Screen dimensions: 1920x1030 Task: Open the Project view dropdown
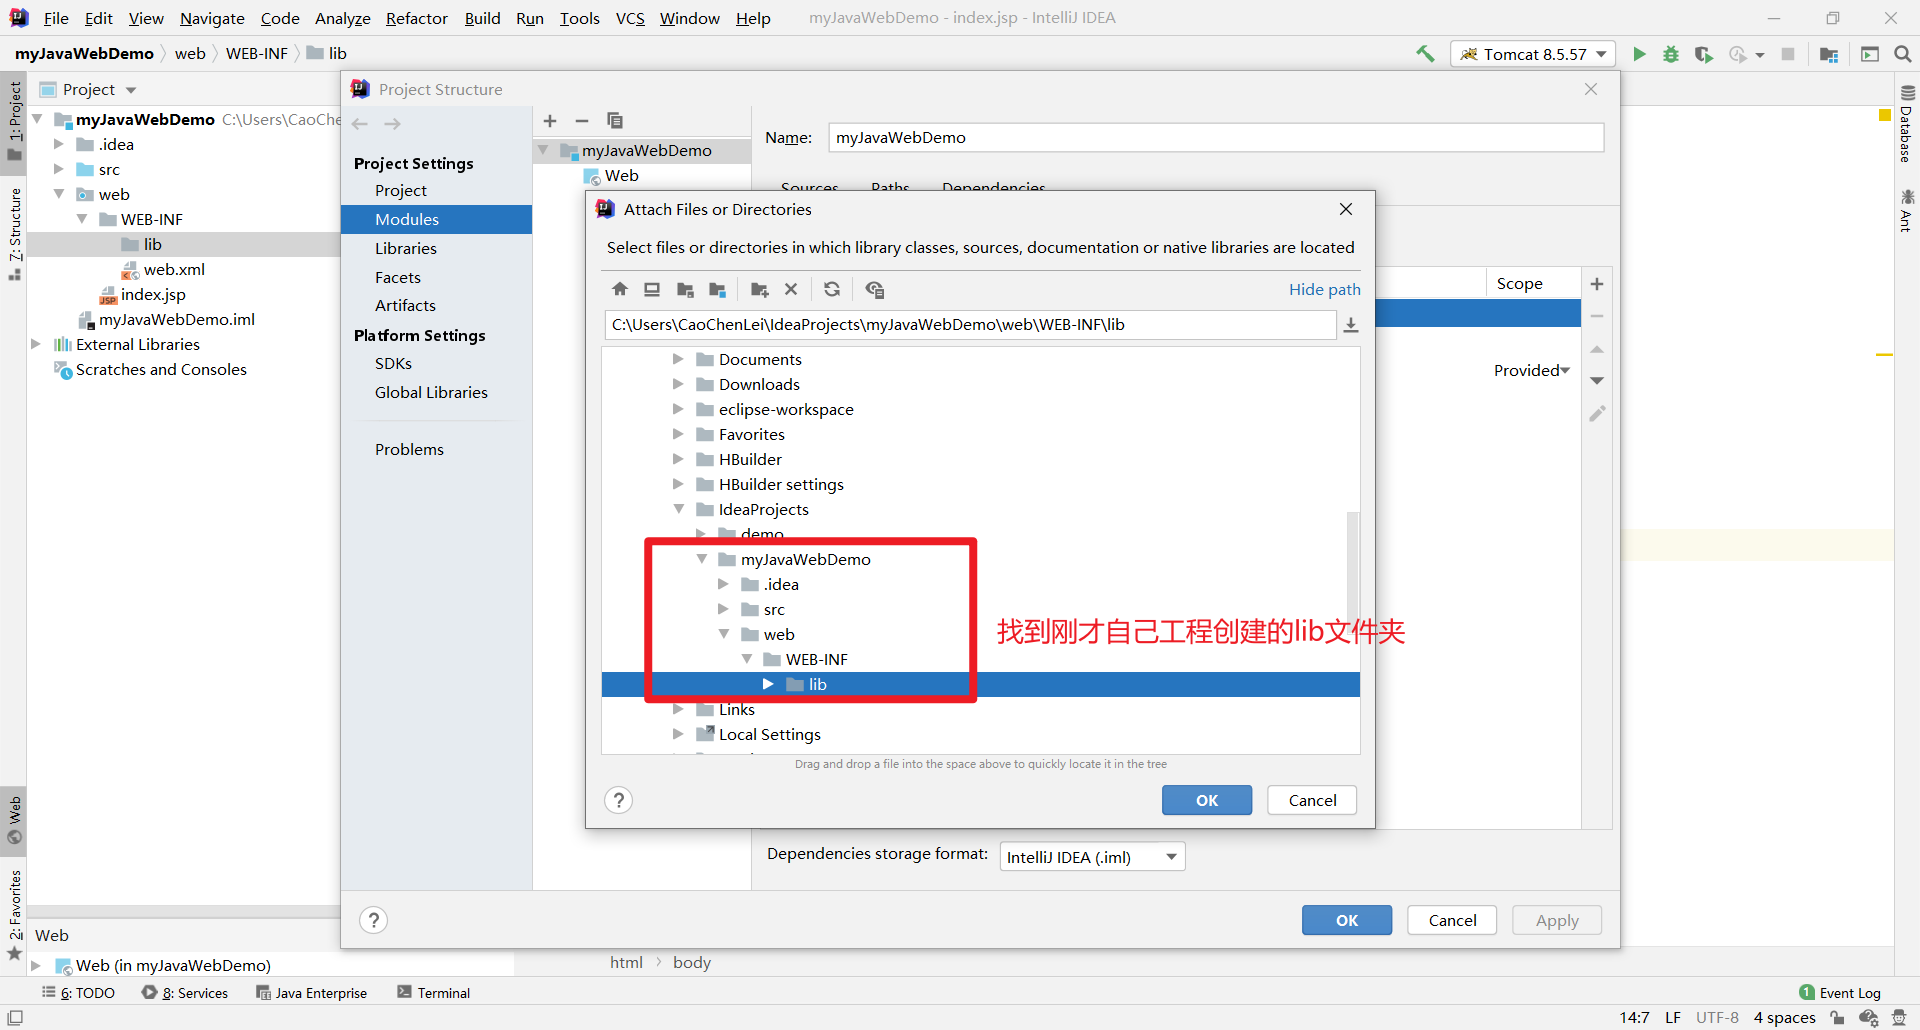[131, 90]
